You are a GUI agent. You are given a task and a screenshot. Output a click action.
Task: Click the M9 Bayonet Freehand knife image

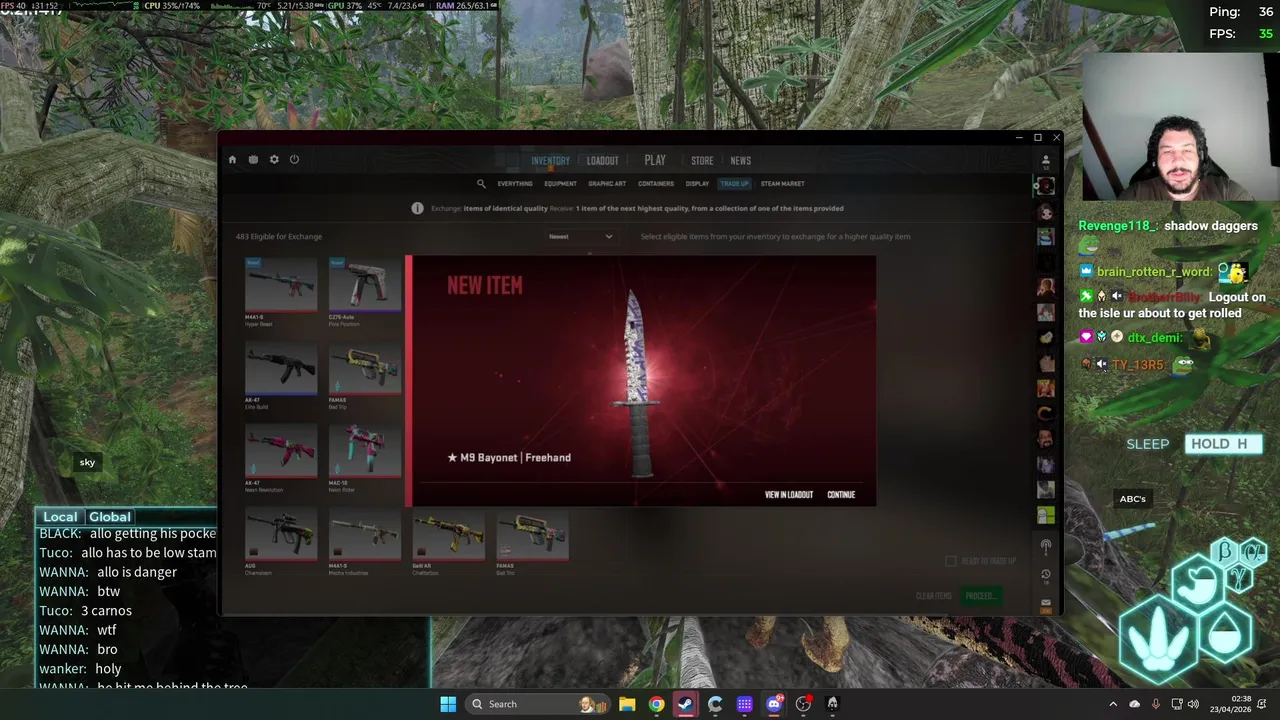click(x=638, y=383)
